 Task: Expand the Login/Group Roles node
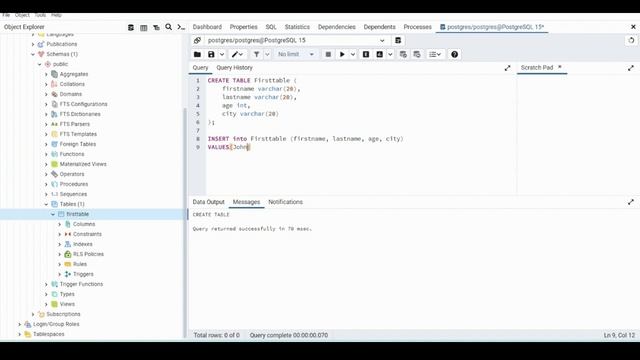pyautogui.click(x=20, y=324)
